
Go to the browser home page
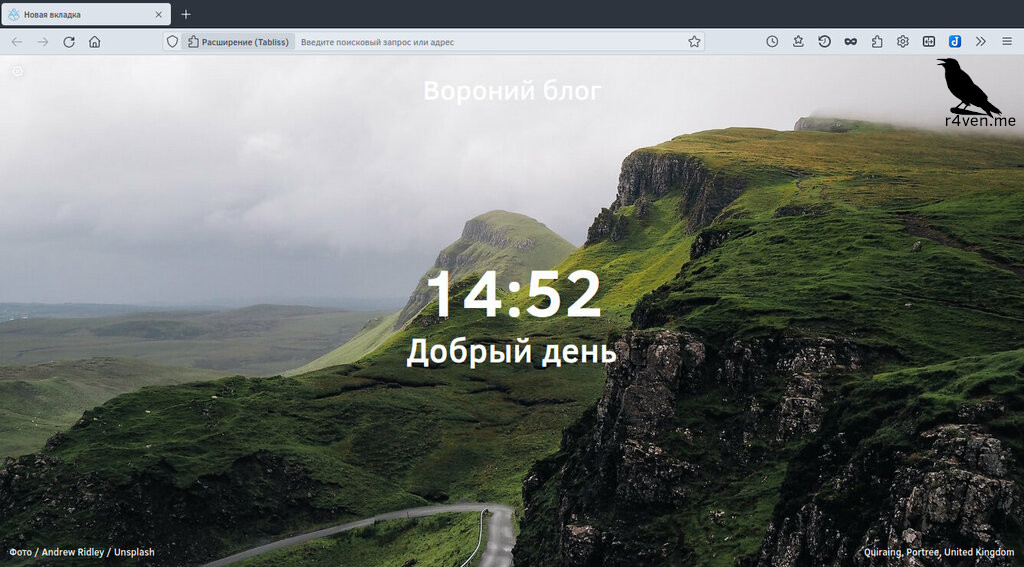95,42
